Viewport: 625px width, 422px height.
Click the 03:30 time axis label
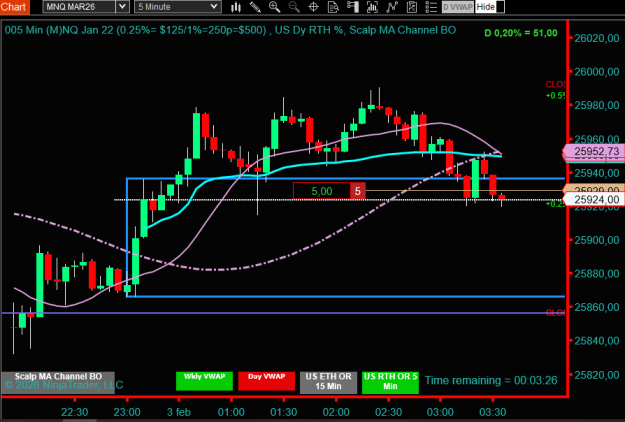[x=492, y=412]
